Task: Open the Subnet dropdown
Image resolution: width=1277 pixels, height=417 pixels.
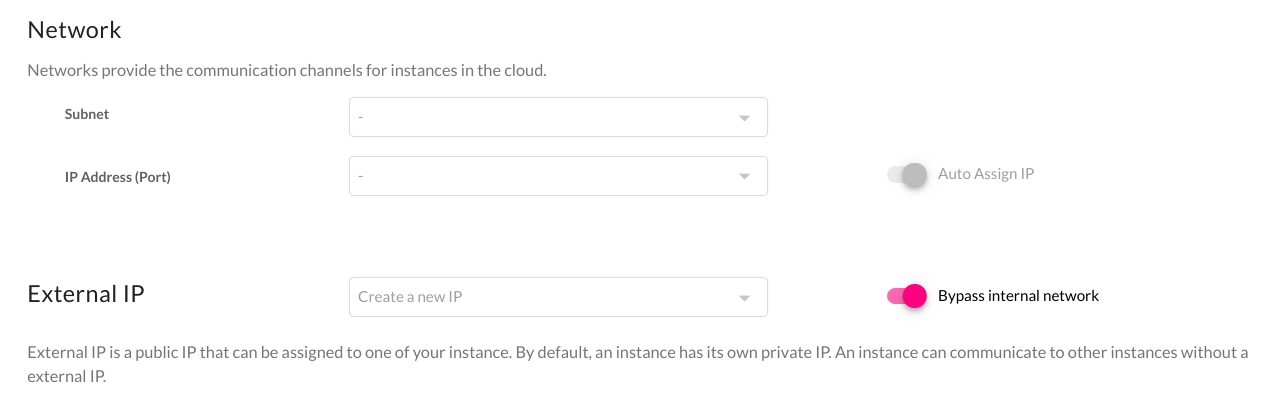Action: tap(558, 117)
